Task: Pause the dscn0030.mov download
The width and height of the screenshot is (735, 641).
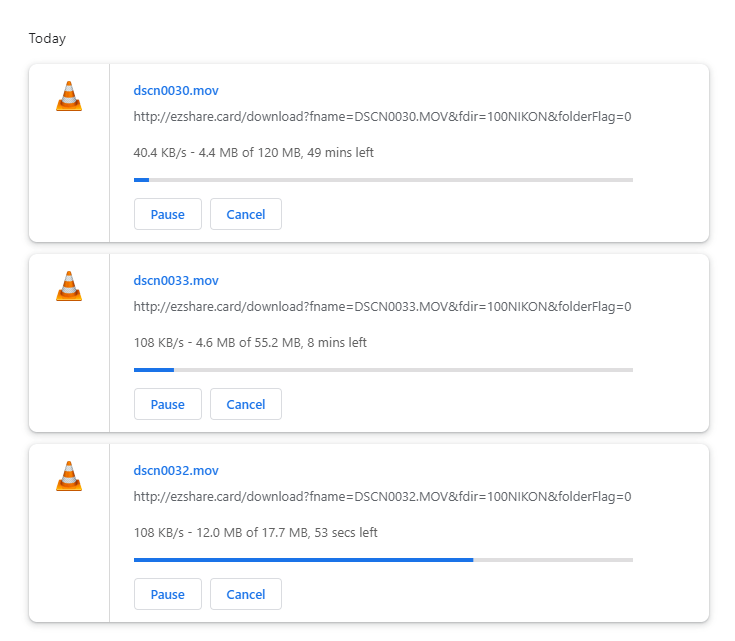Action: (168, 214)
